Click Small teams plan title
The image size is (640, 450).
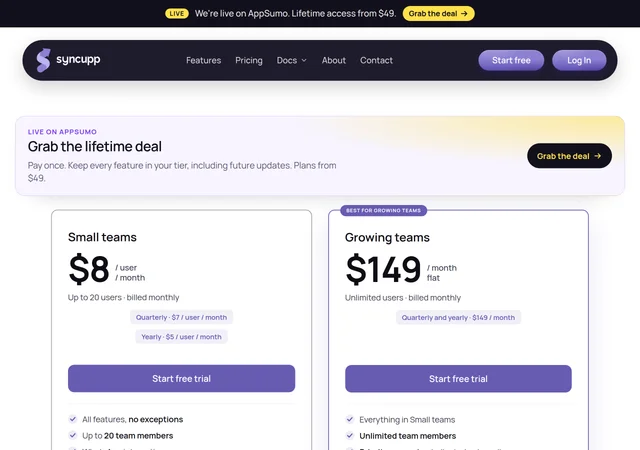(102, 237)
